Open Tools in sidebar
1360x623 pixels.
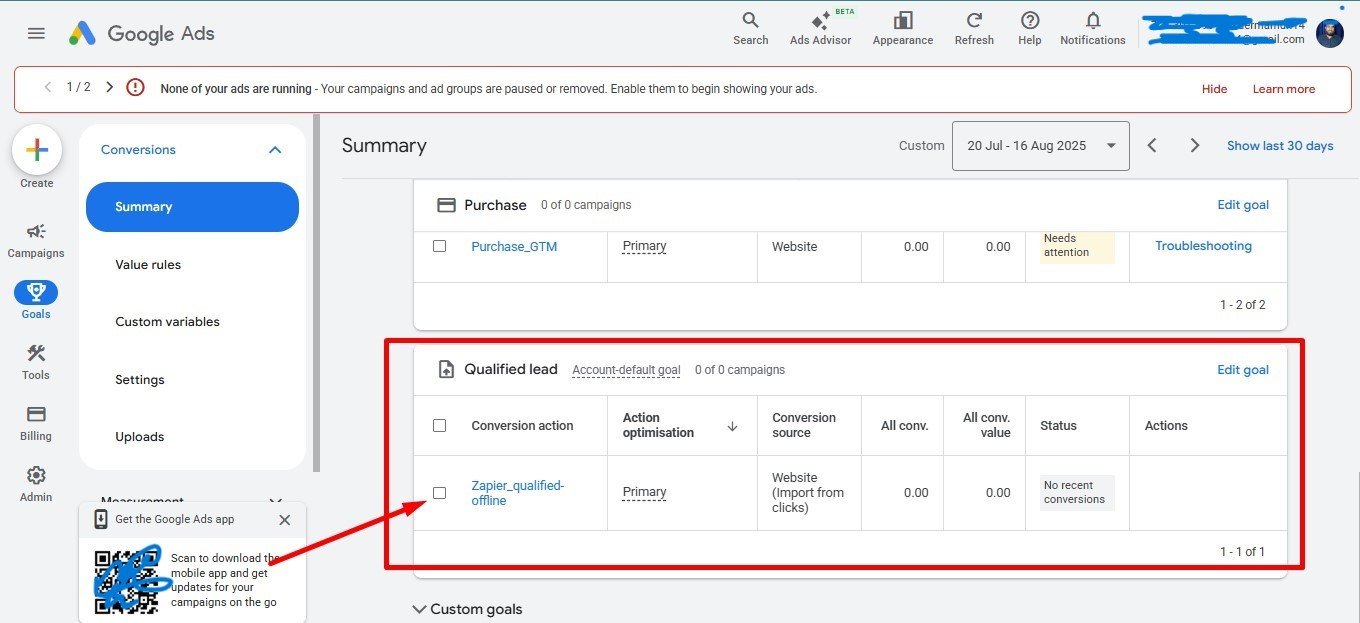pos(36,361)
